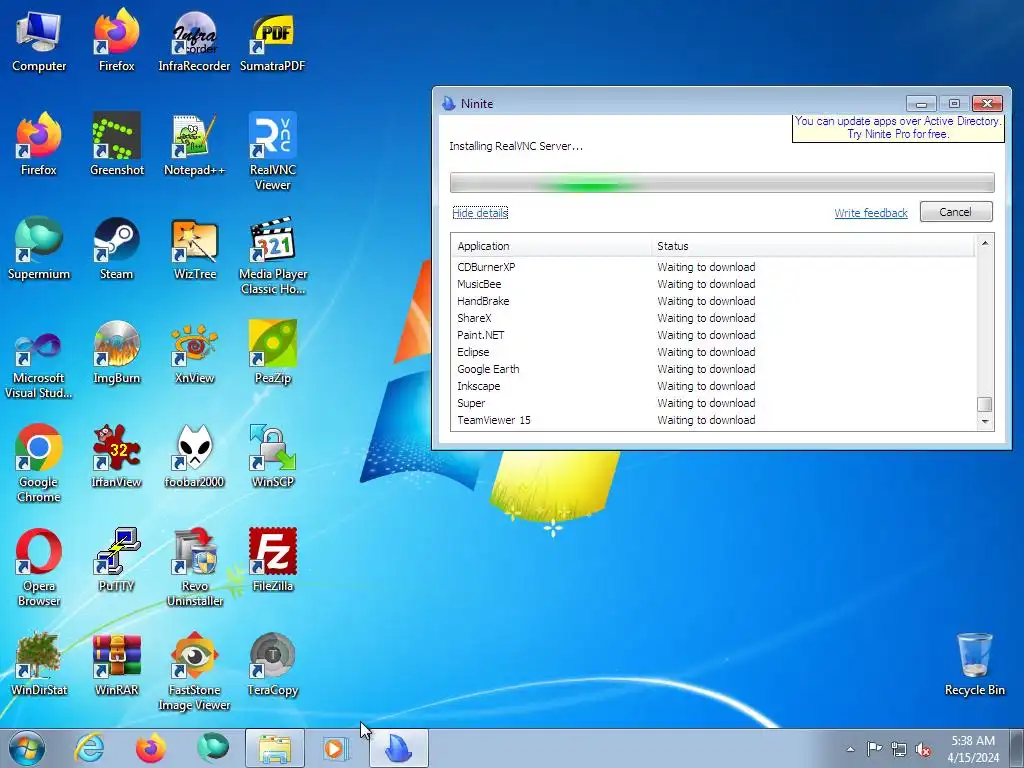Screen dimensions: 1024x768
Task: Minimize the Ninite window
Action: click(921, 103)
